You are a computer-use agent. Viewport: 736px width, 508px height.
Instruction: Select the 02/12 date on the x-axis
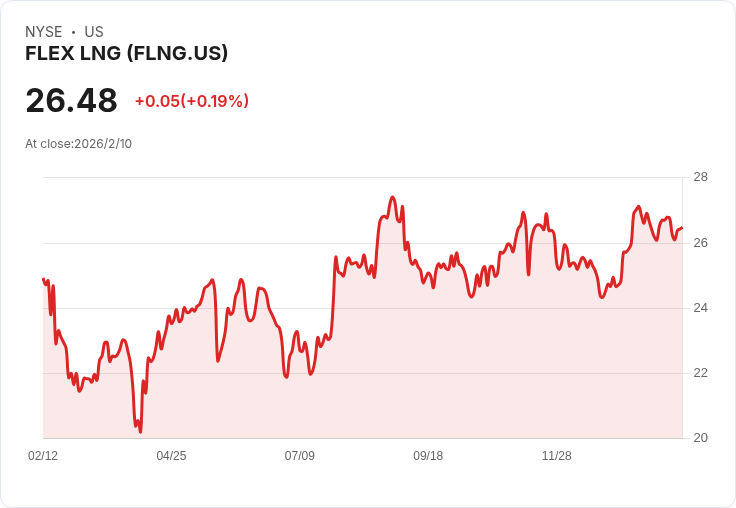tap(43, 455)
